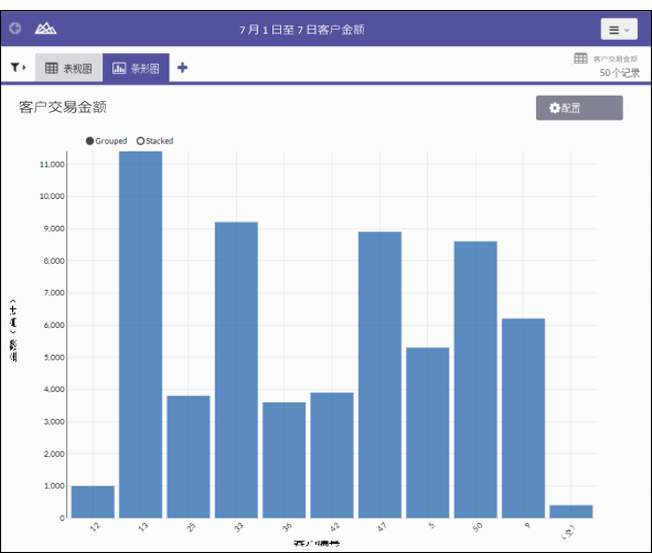This screenshot has height=553, width=652.
Task: Click the table icon beside 客户交易金额 record count
Action: point(580,59)
